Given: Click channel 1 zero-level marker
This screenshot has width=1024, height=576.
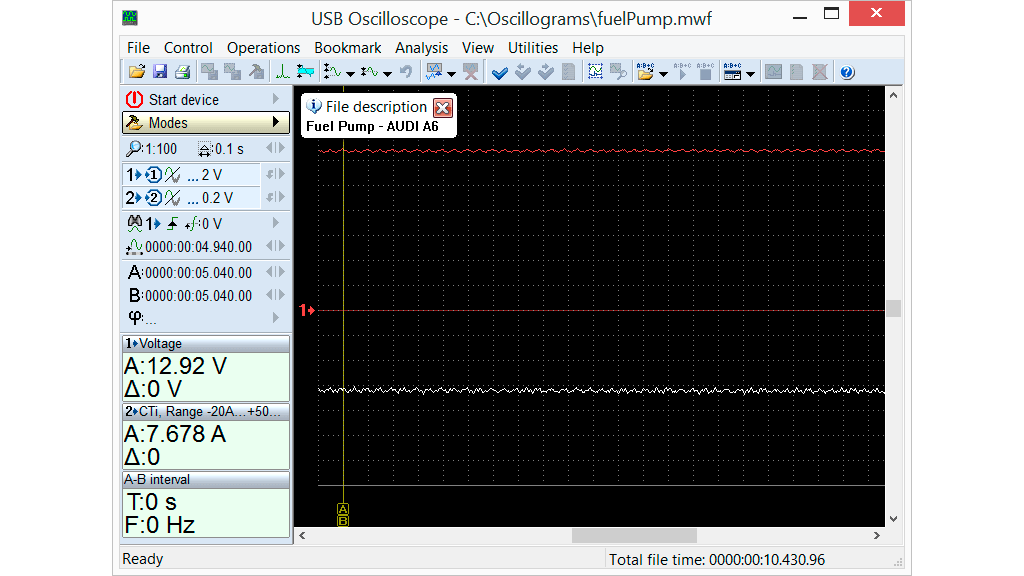Looking at the screenshot, I should coord(307,310).
